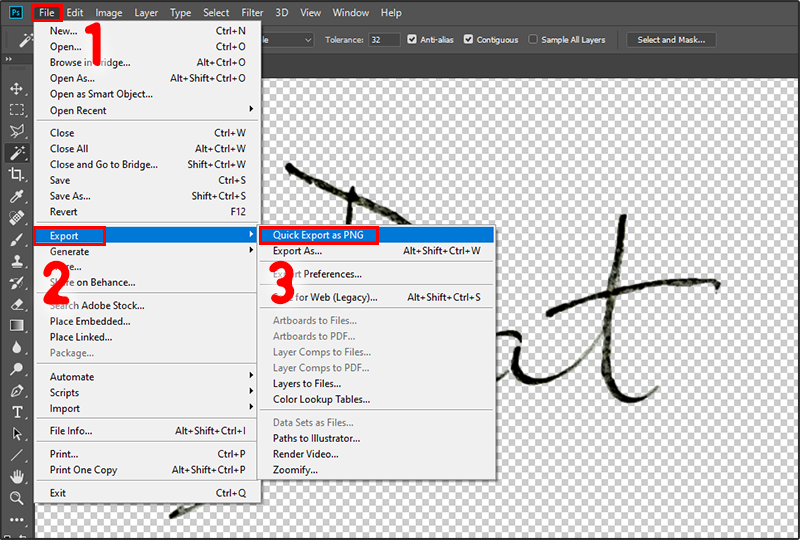Choose Close All menu item
The width and height of the screenshot is (800, 540).
click(147, 149)
